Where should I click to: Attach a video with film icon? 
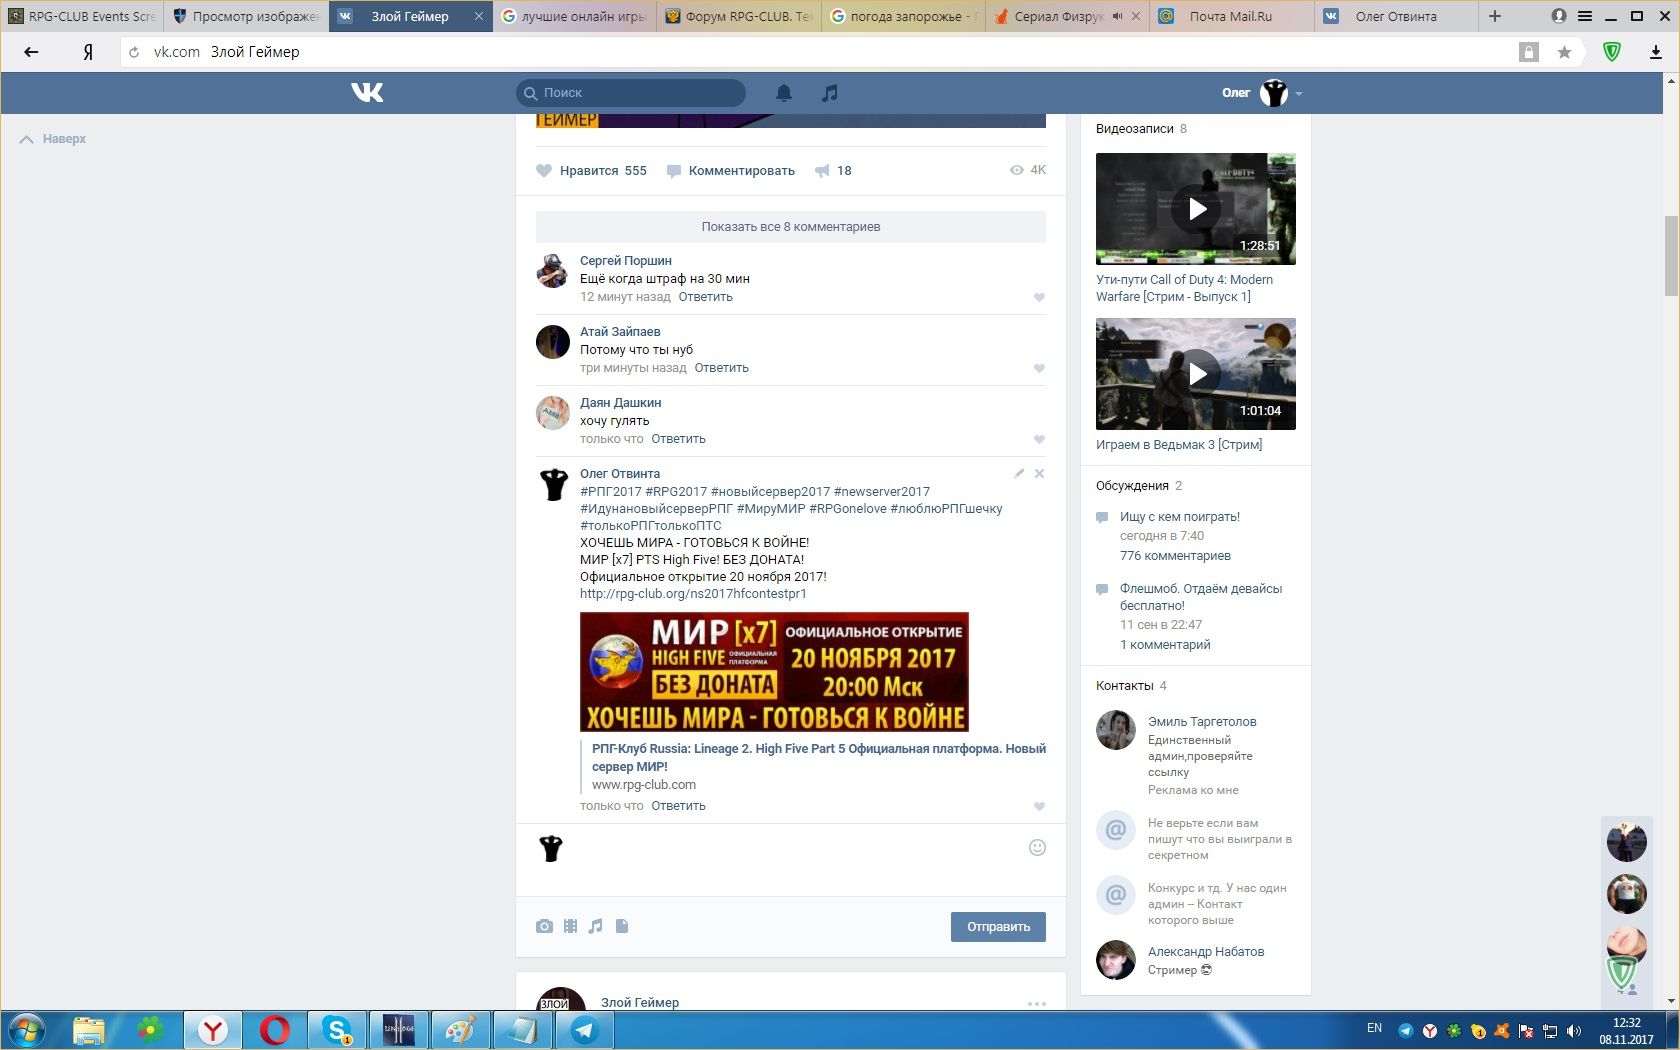point(570,926)
